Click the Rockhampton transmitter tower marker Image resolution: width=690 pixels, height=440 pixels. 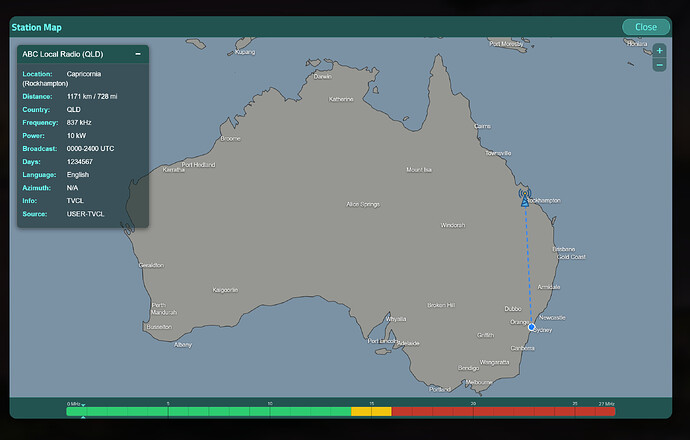(x=524, y=197)
